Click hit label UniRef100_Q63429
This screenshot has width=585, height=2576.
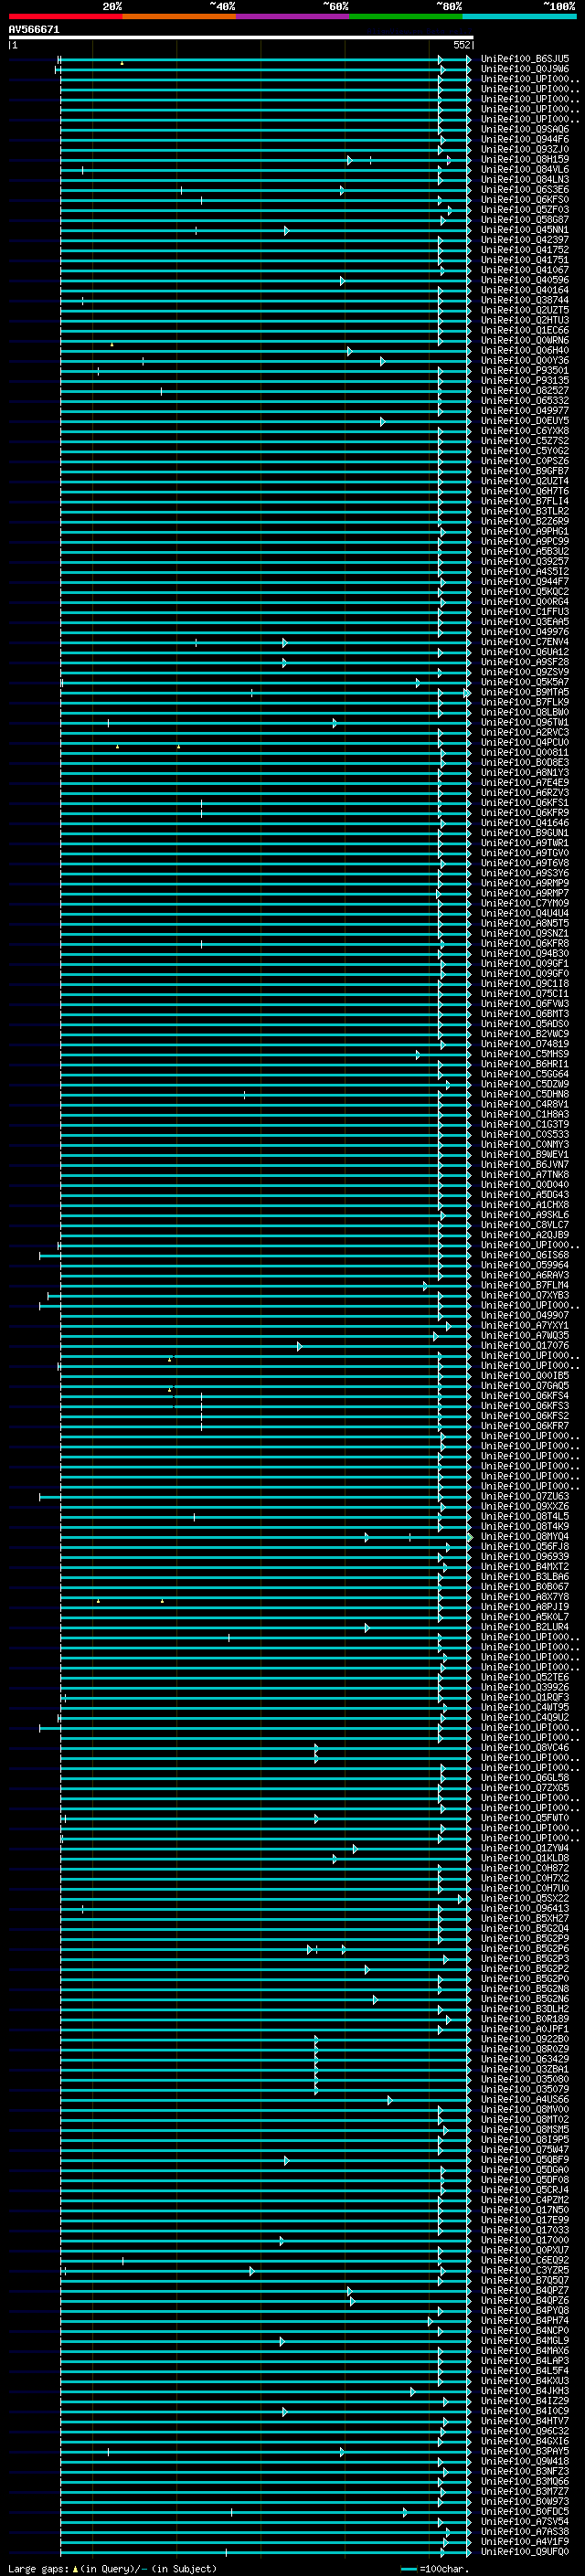(525, 2059)
